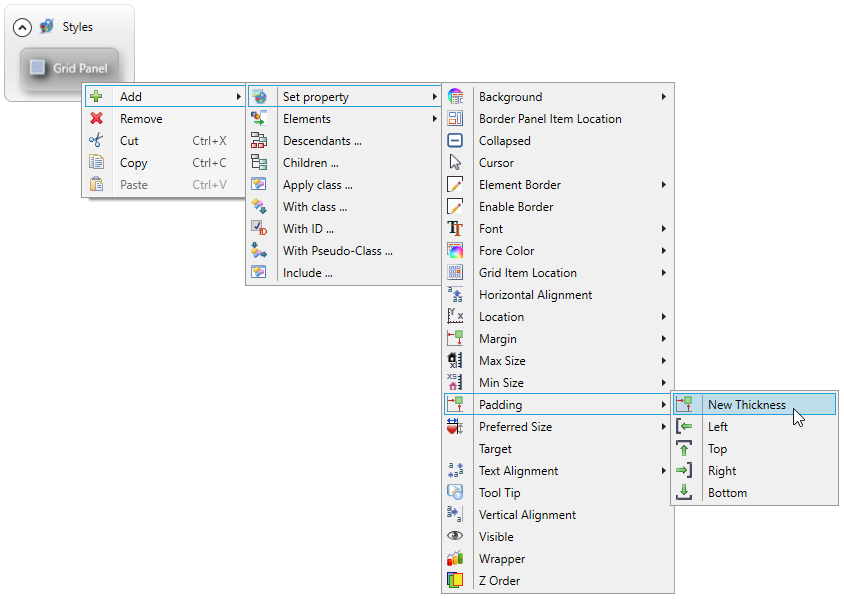Select New Thickness from Padding submenu
The height and width of the screenshot is (599, 844).
(x=746, y=405)
